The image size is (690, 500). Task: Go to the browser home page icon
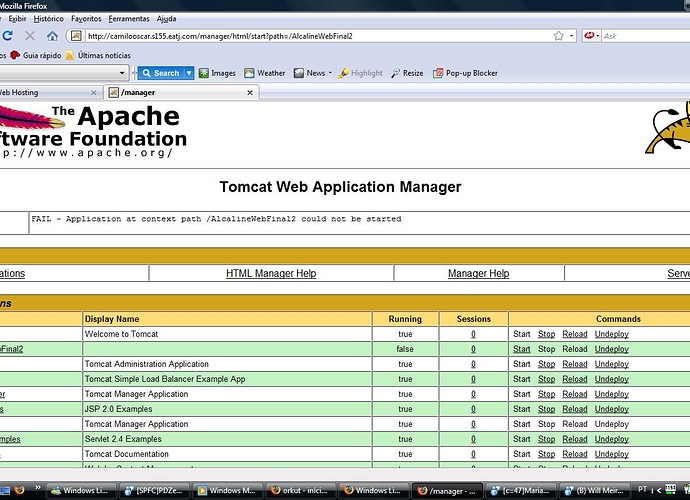(x=52, y=36)
